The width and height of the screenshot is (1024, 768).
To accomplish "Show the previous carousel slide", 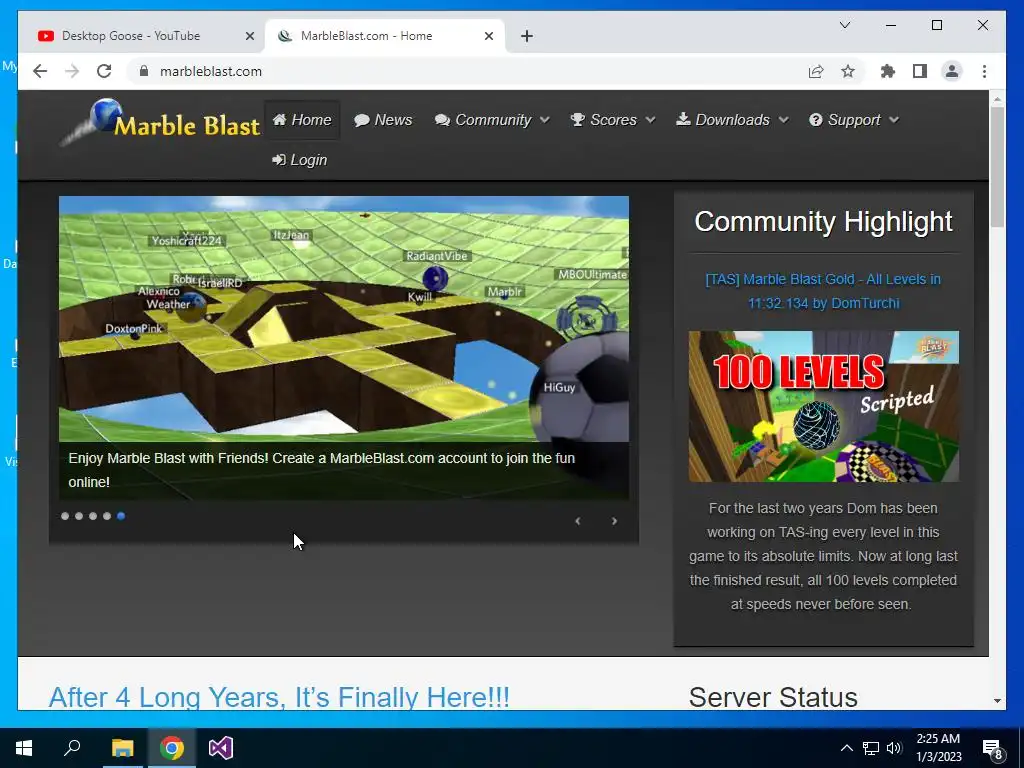I will click(577, 520).
